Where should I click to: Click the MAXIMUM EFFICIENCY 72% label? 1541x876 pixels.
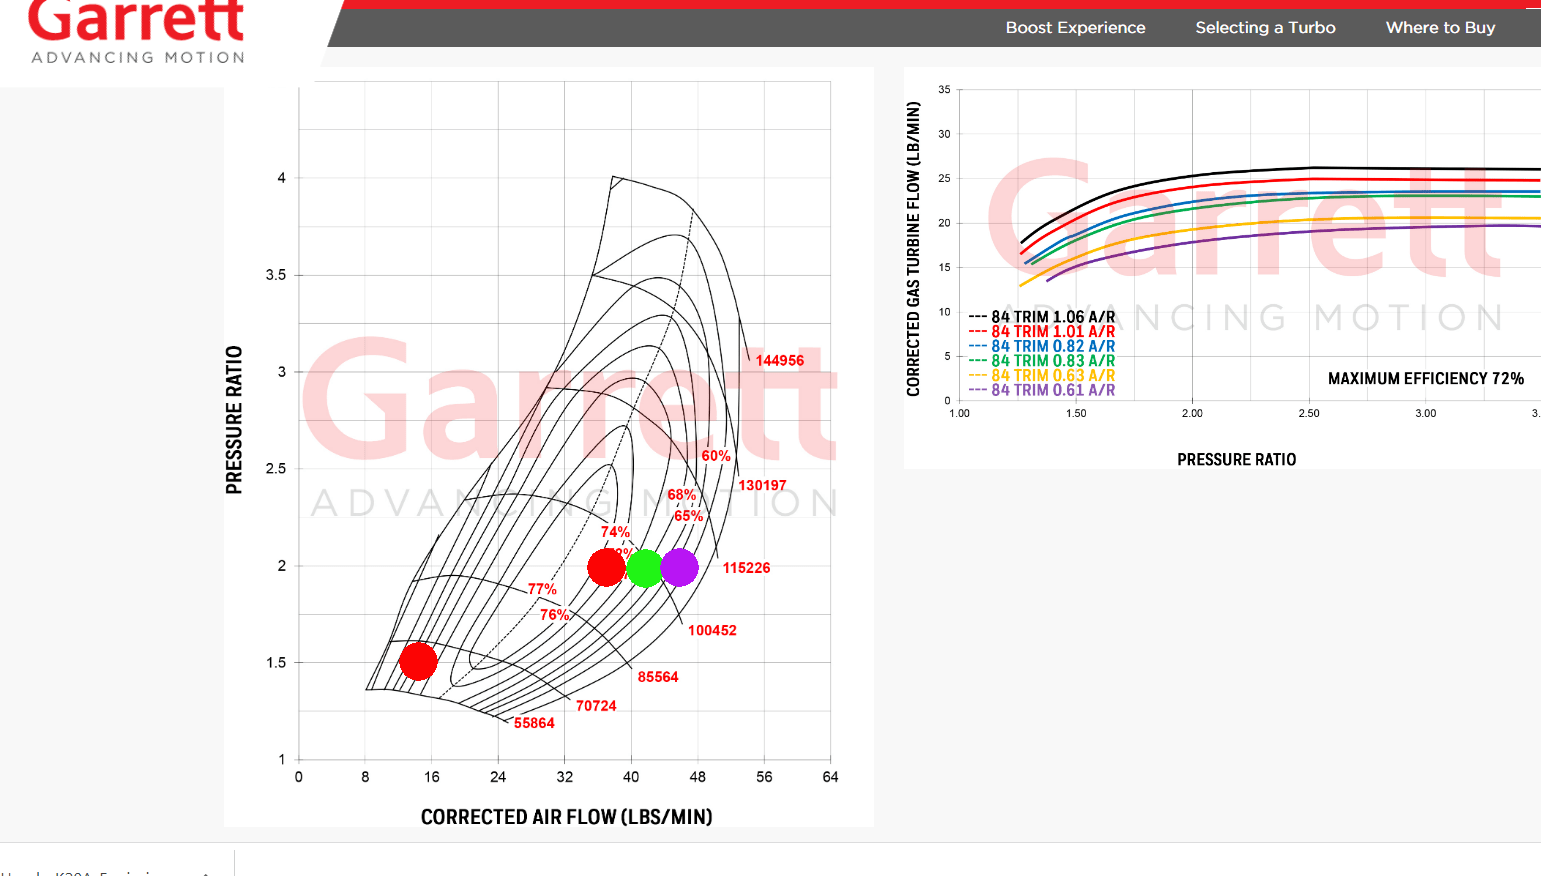point(1426,379)
